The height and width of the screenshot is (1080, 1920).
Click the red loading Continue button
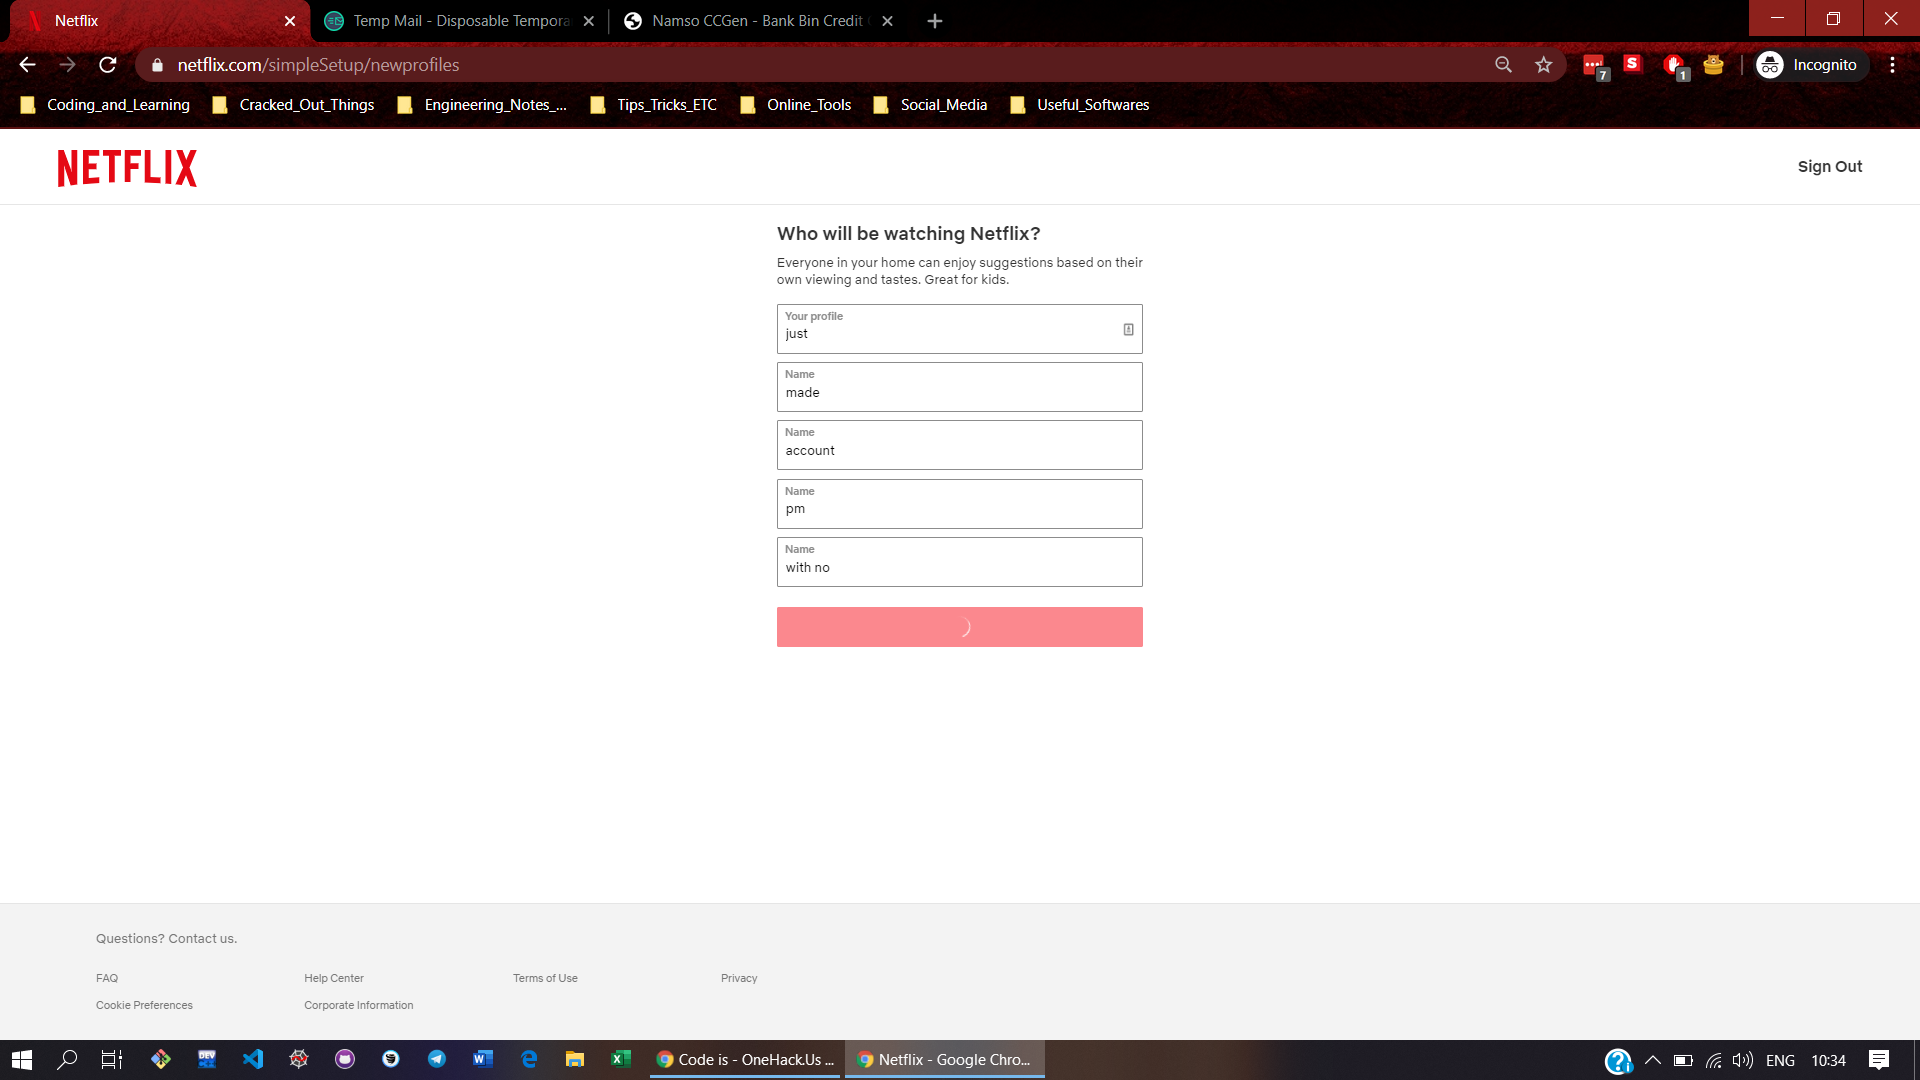pyautogui.click(x=959, y=627)
